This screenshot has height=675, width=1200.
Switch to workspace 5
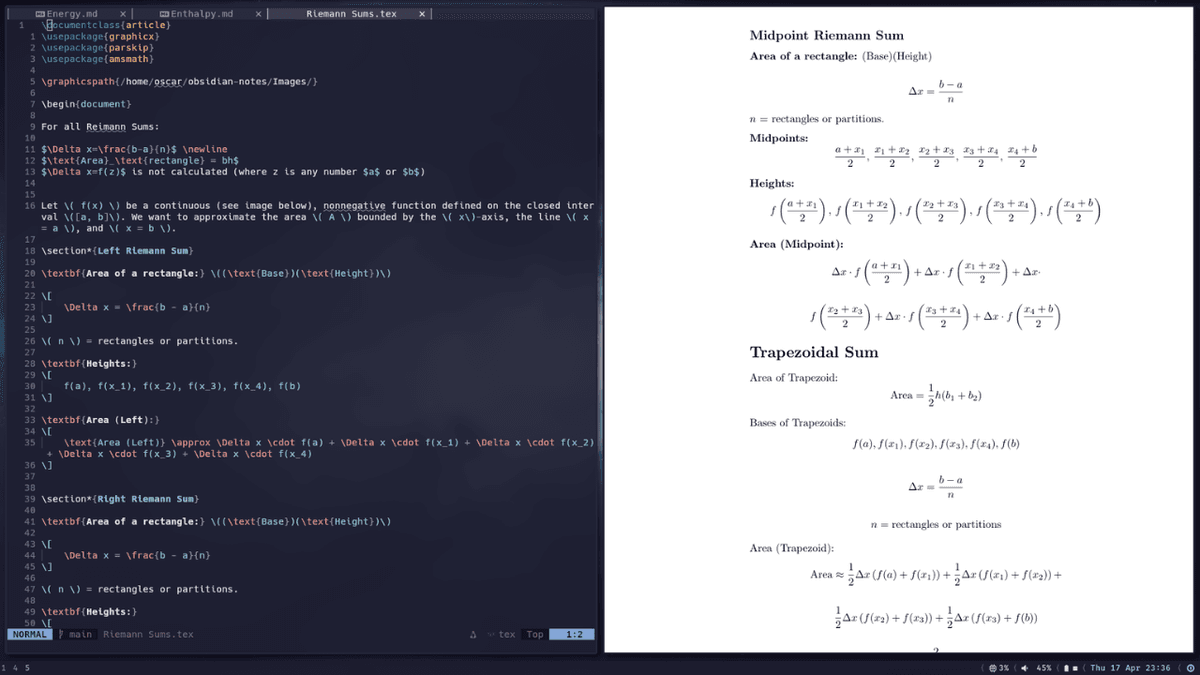pyautogui.click(x=27, y=667)
